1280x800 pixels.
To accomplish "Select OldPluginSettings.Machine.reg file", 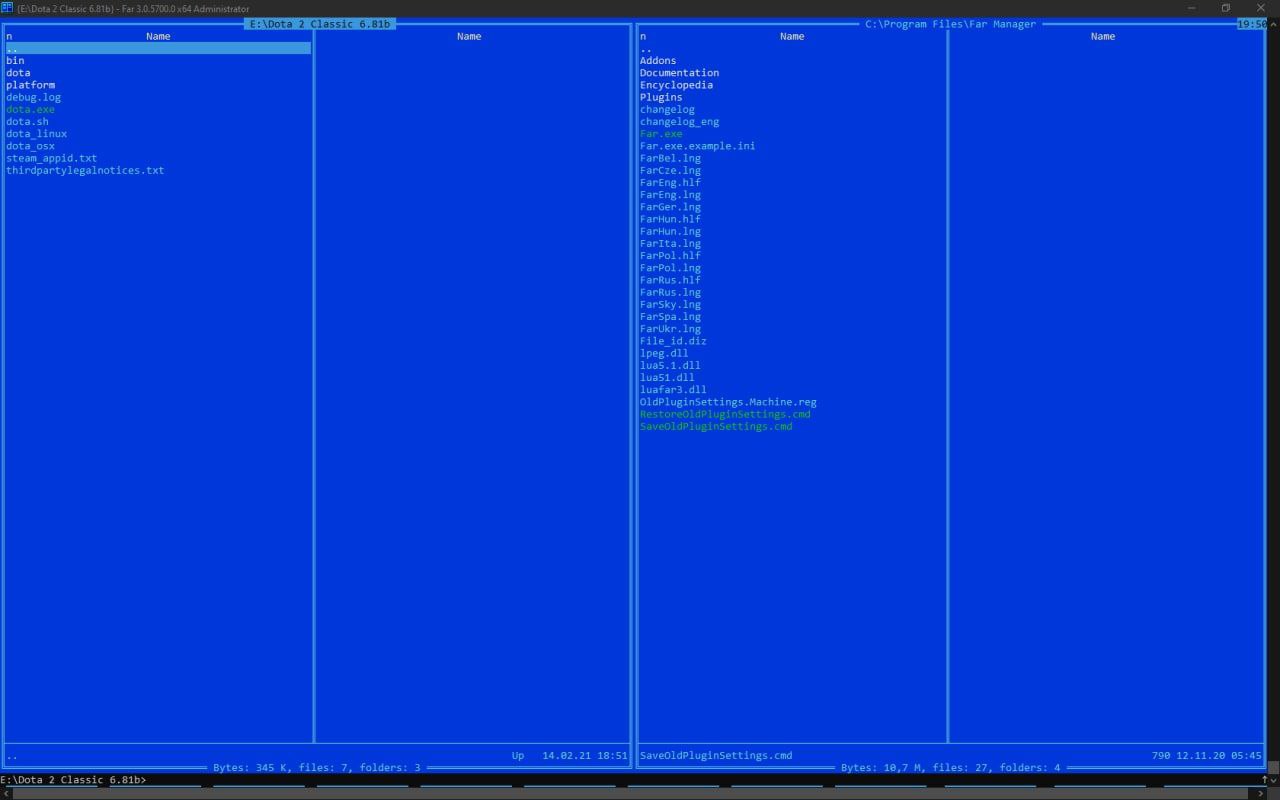I will [x=728, y=402].
